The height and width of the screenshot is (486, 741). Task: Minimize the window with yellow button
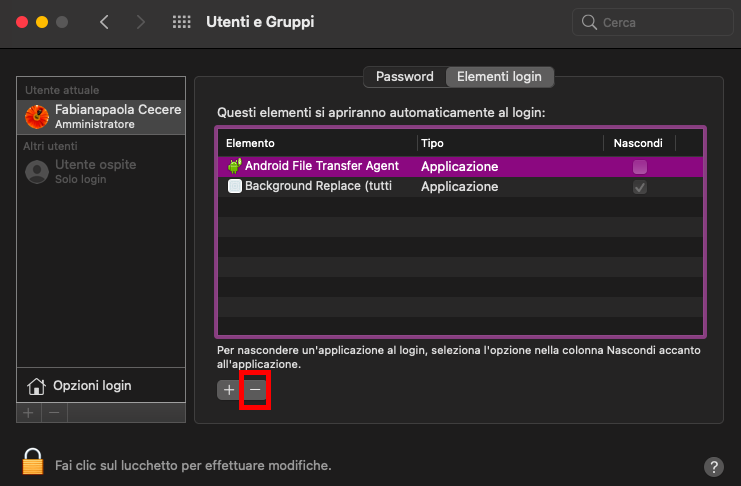(x=42, y=22)
